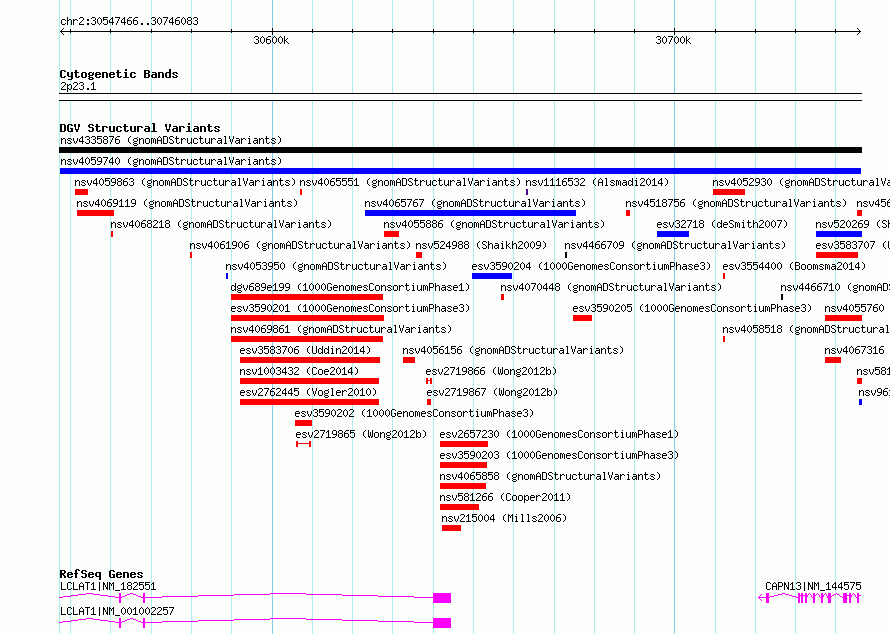The width and height of the screenshot is (890, 634).
Task: Click nsv4058518 variant label
Action: [805, 329]
